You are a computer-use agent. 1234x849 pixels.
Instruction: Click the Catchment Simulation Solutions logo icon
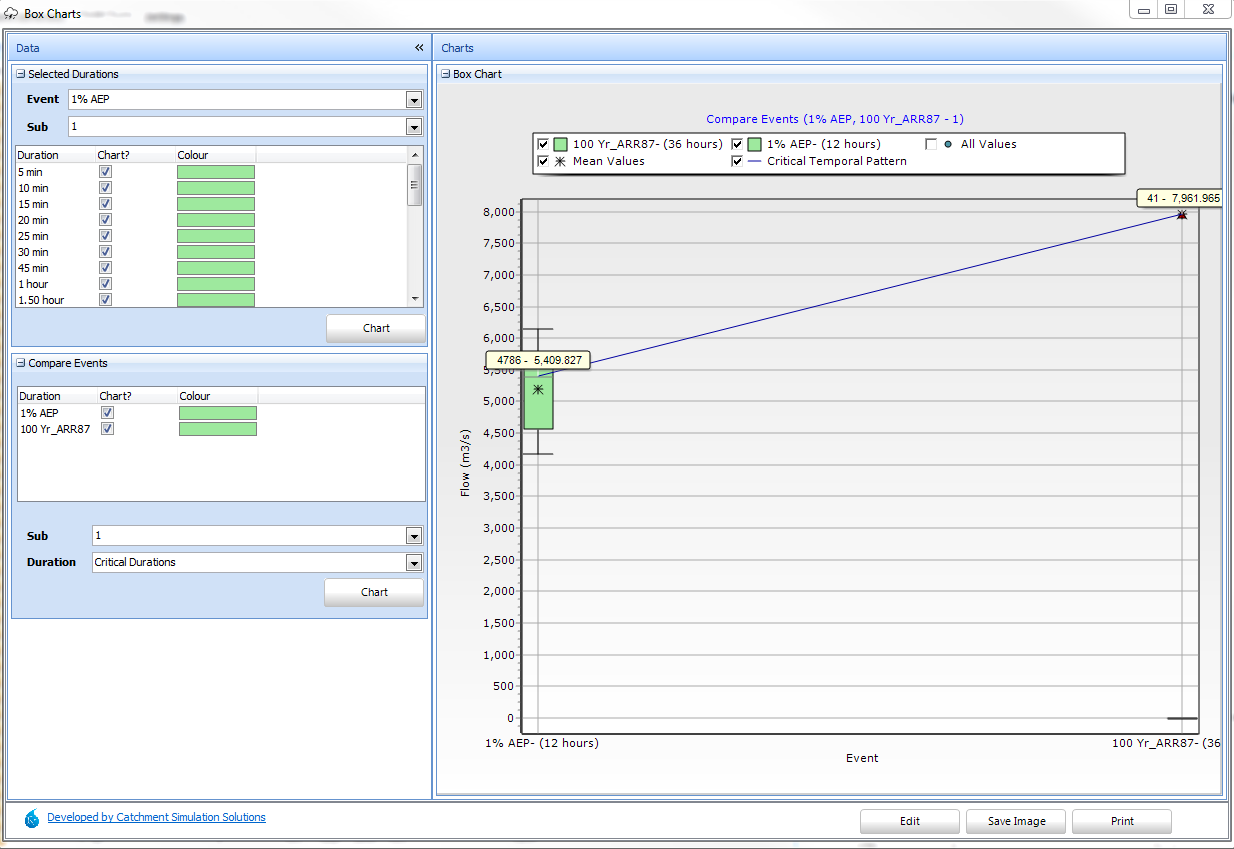pos(32,819)
